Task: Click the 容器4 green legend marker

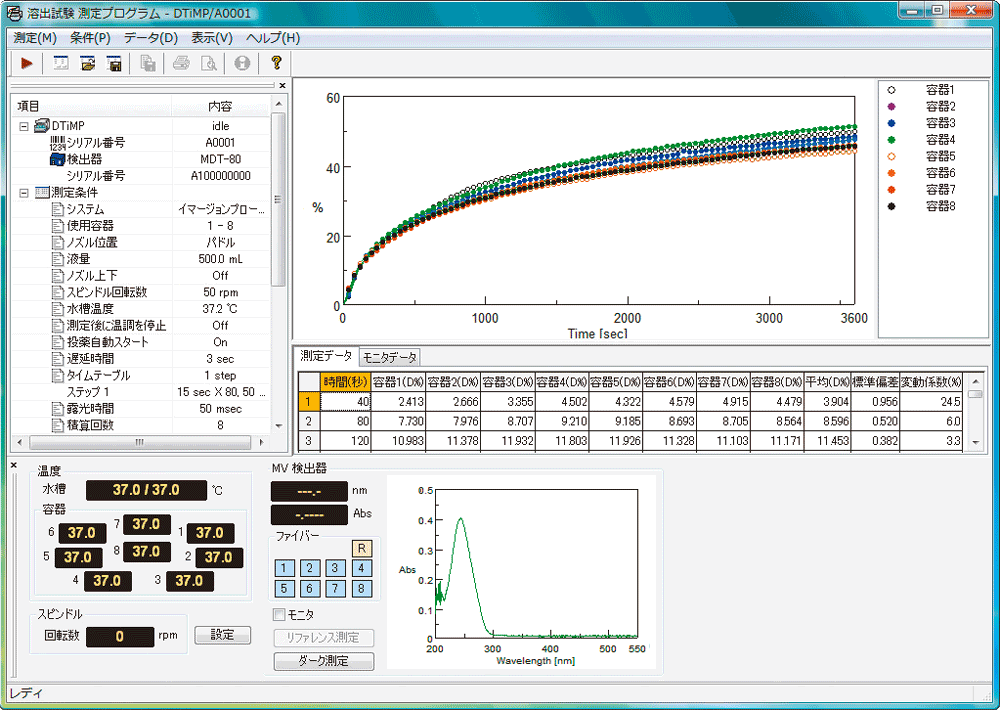Action: pos(892,140)
